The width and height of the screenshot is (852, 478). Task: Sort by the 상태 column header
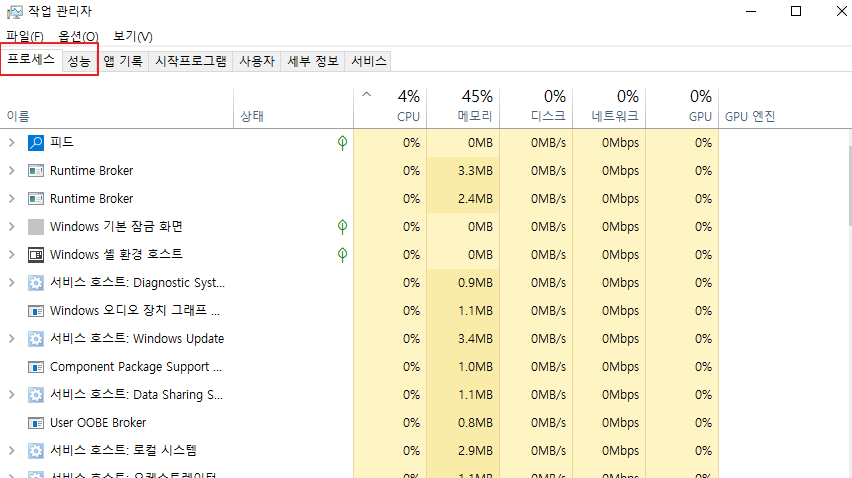pos(293,108)
